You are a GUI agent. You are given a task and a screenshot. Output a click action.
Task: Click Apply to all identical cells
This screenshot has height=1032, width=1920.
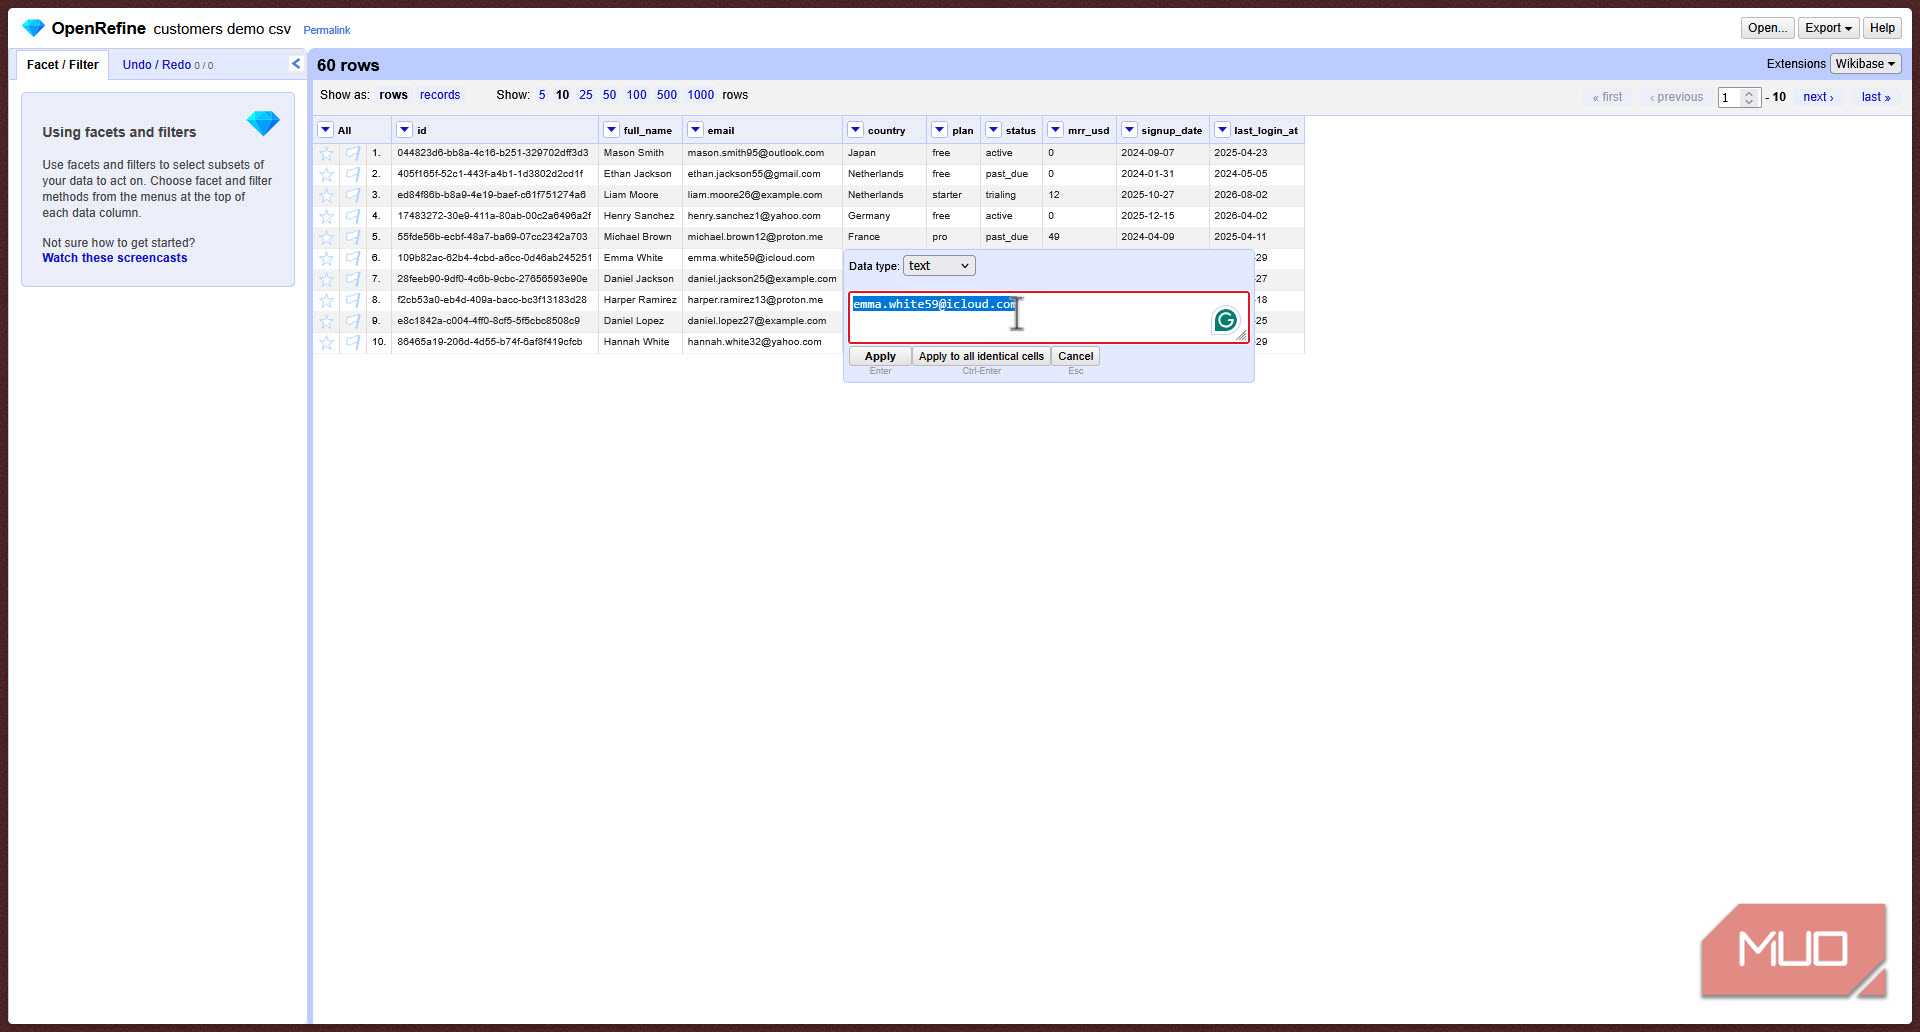[x=981, y=356]
